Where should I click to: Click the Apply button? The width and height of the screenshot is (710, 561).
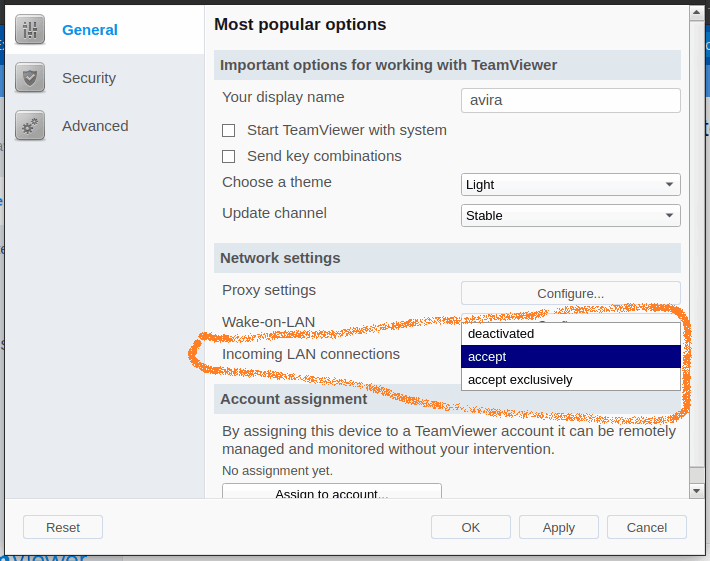[559, 527]
